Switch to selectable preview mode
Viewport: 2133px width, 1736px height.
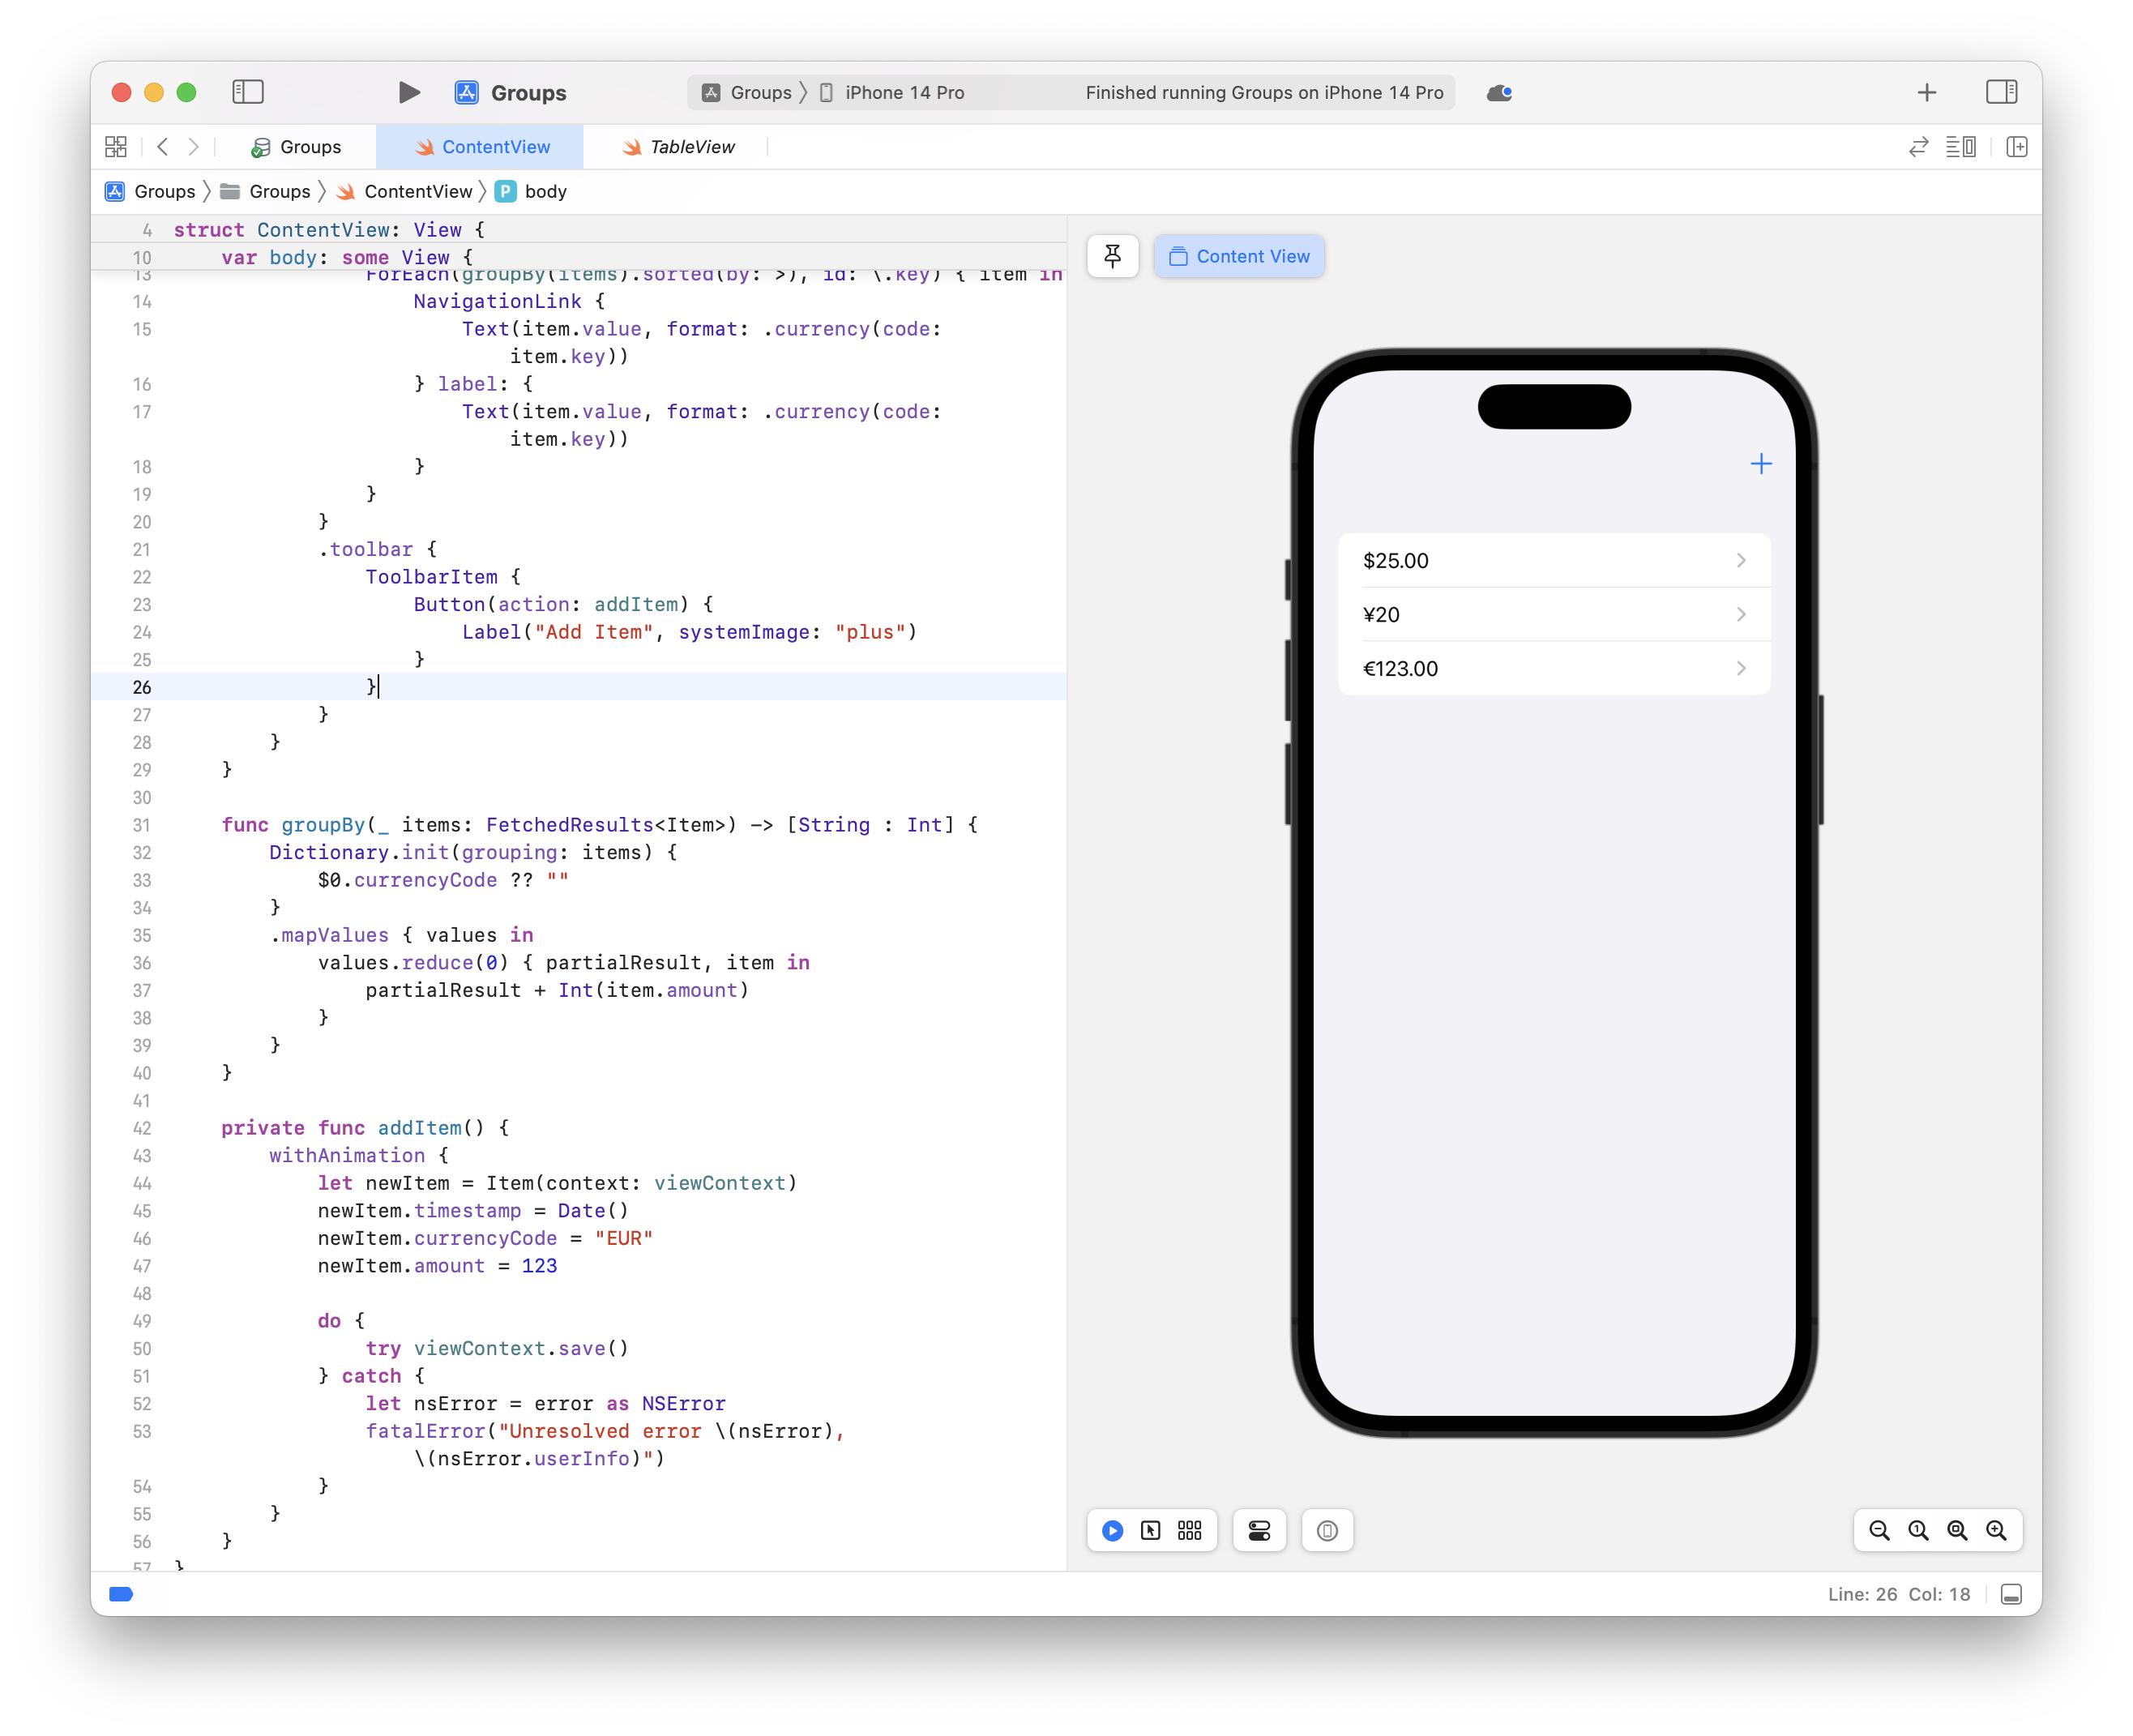(x=1150, y=1530)
